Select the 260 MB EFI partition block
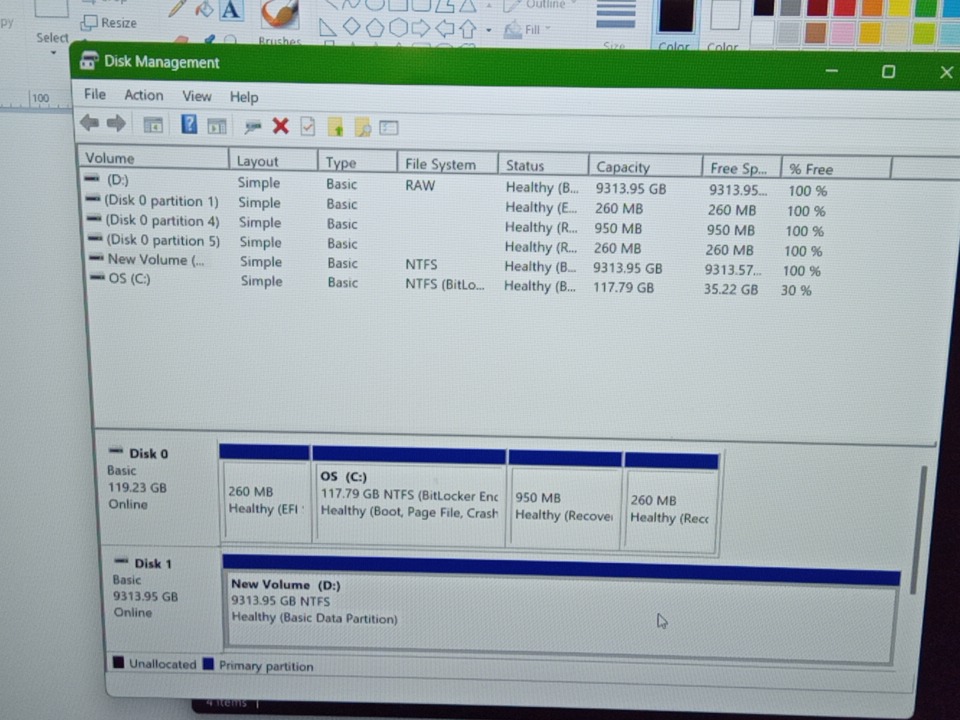960x720 pixels. tap(264, 493)
